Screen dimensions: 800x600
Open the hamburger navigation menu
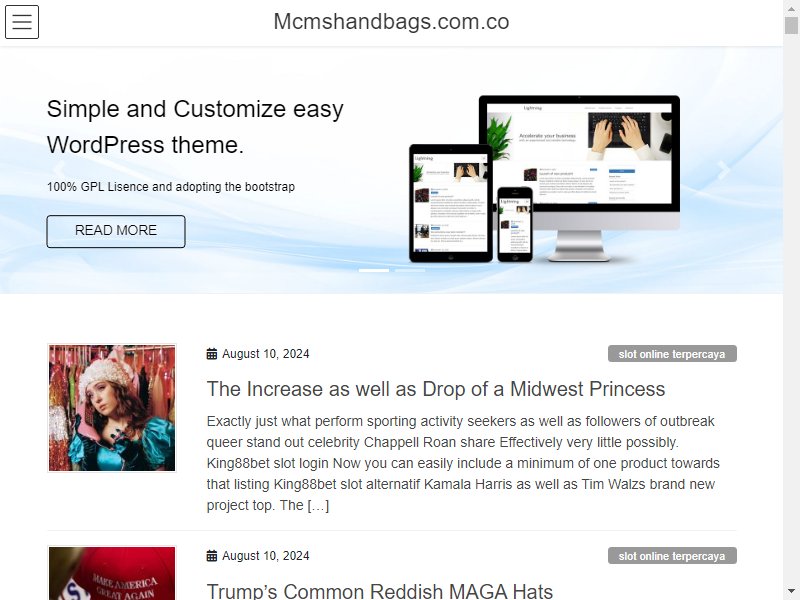coord(22,22)
